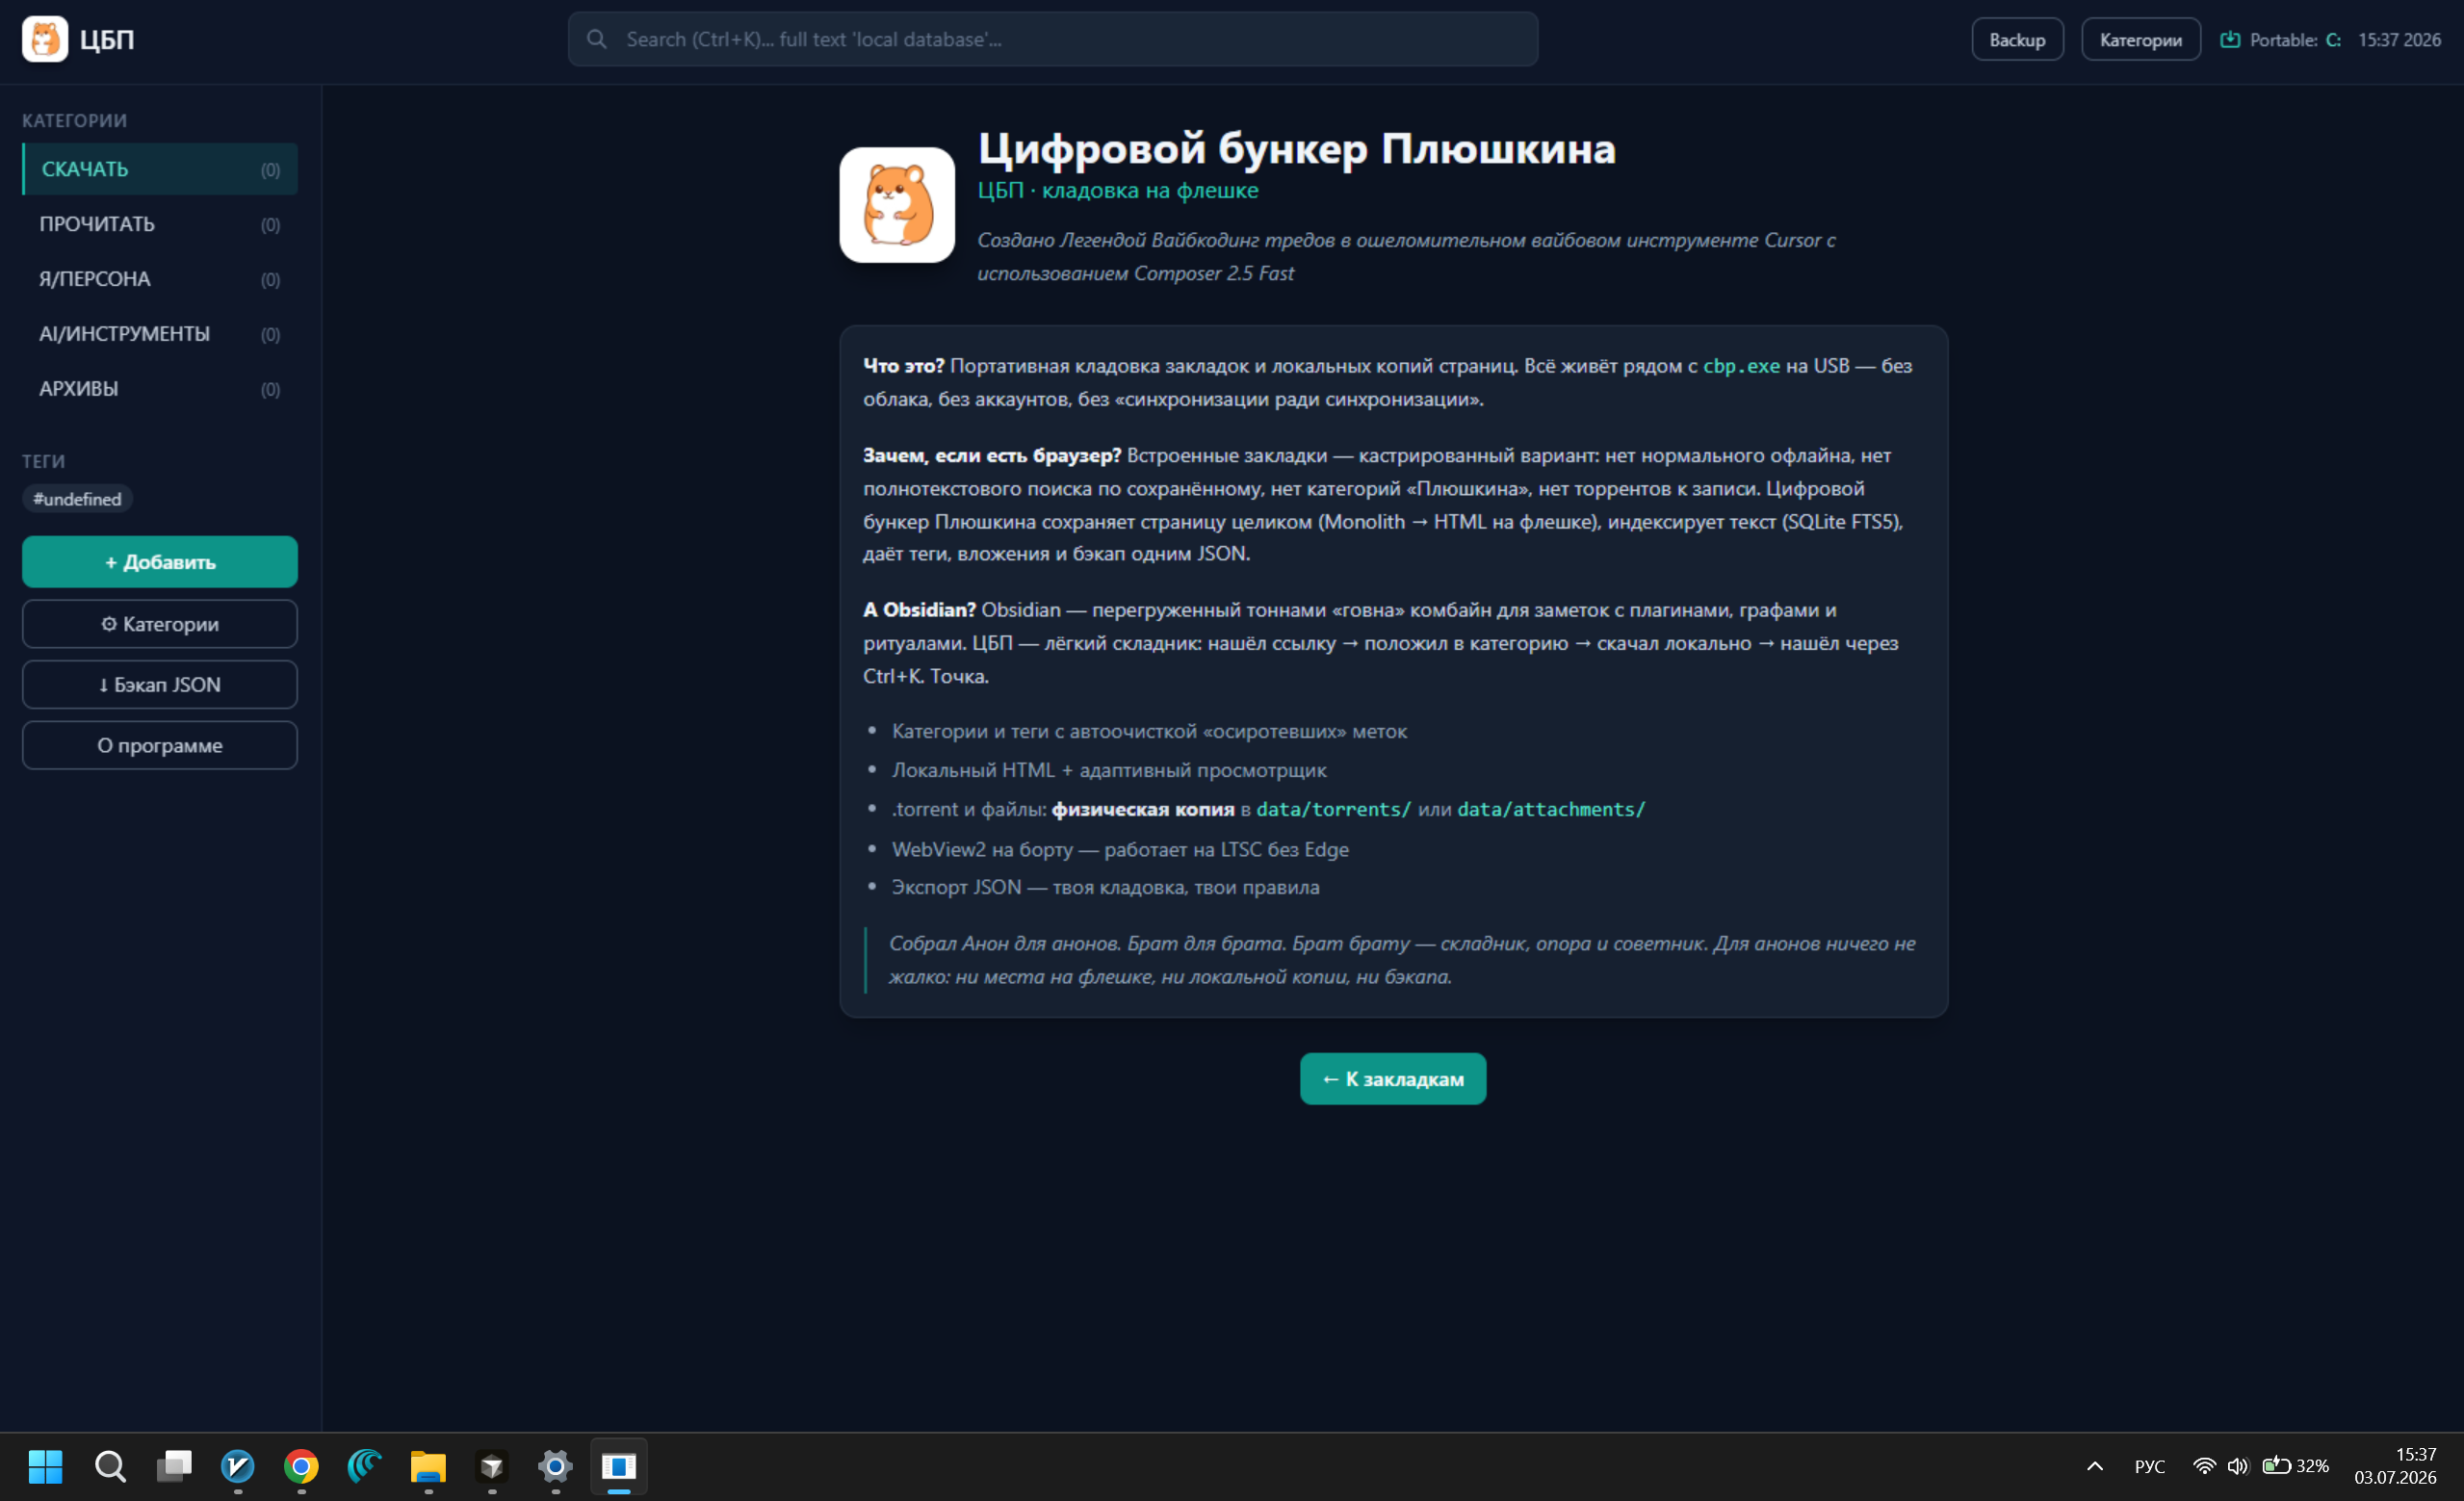Click the + Добавить button
2464x1501 pixels.
[160, 562]
